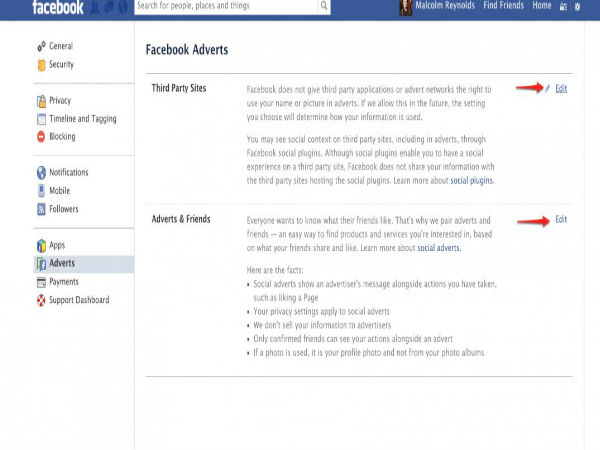Click the Privacy lock icon

pos(41,101)
